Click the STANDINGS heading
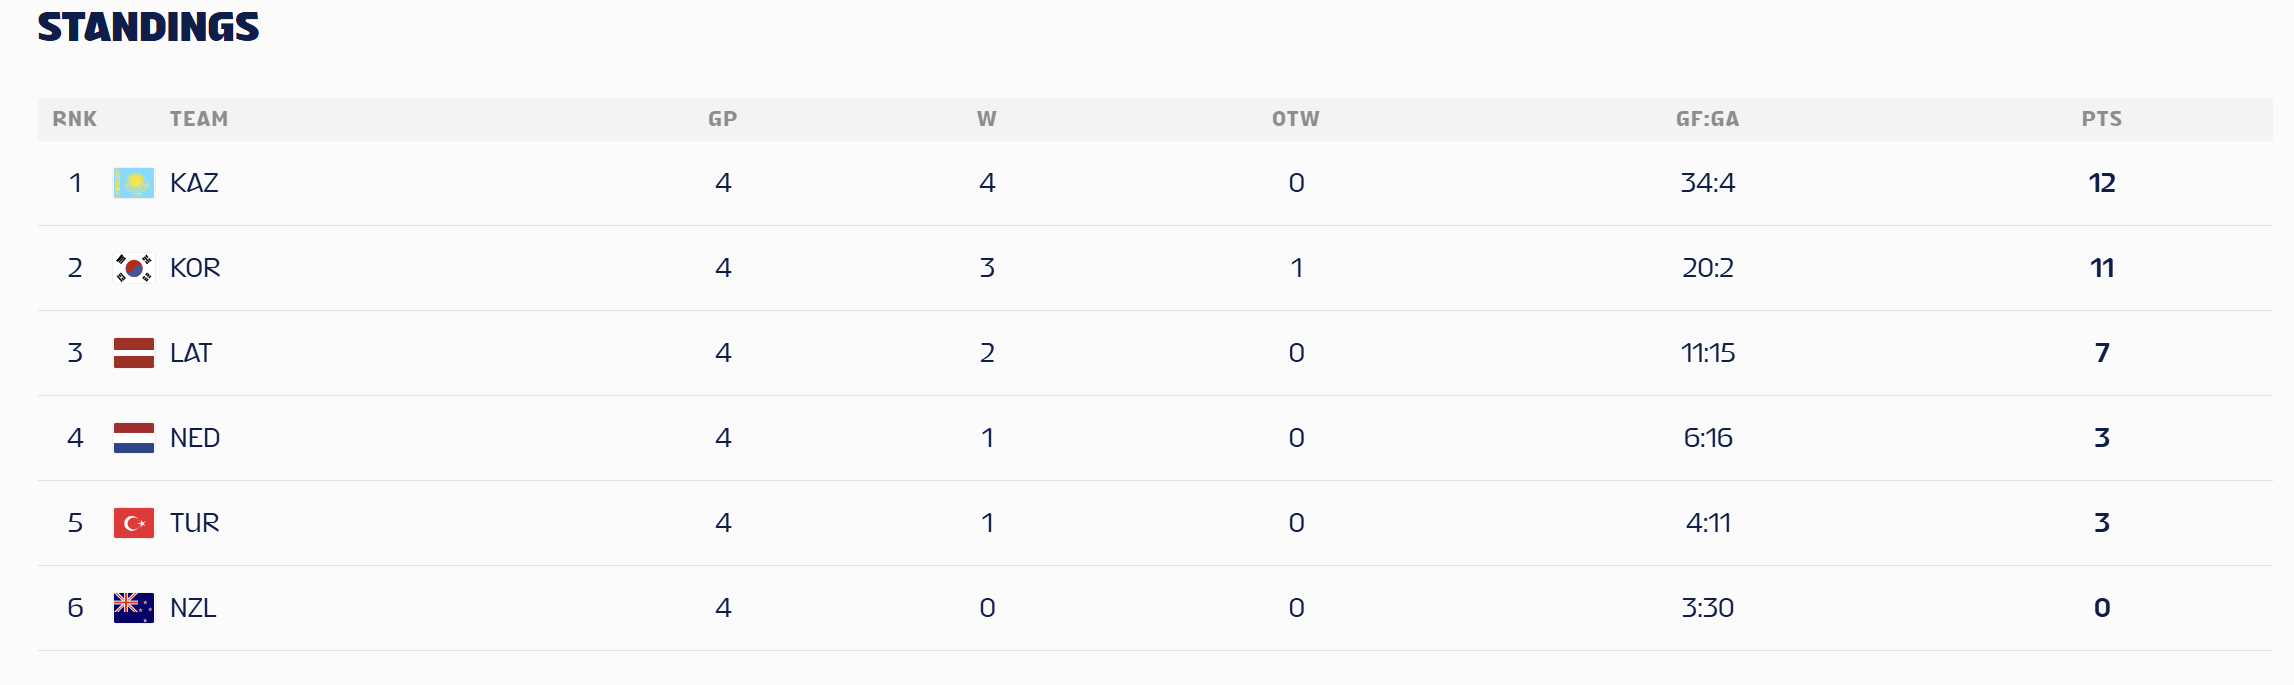Image resolution: width=2294 pixels, height=685 pixels. coord(149,27)
